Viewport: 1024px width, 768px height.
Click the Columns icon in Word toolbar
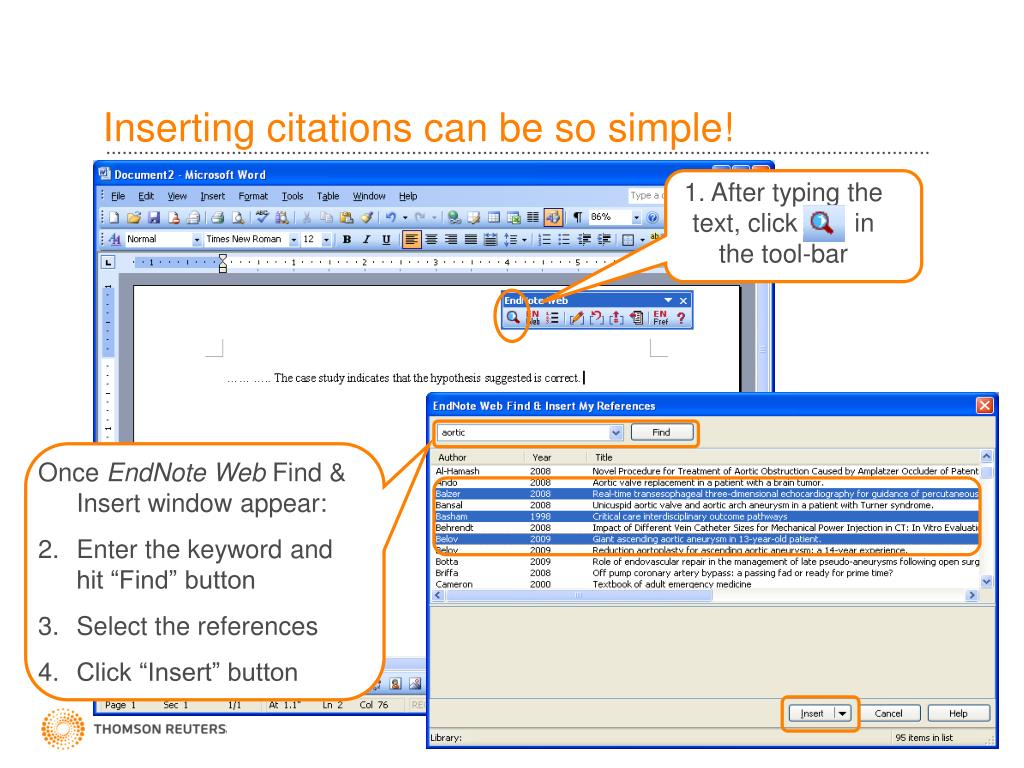(x=533, y=217)
